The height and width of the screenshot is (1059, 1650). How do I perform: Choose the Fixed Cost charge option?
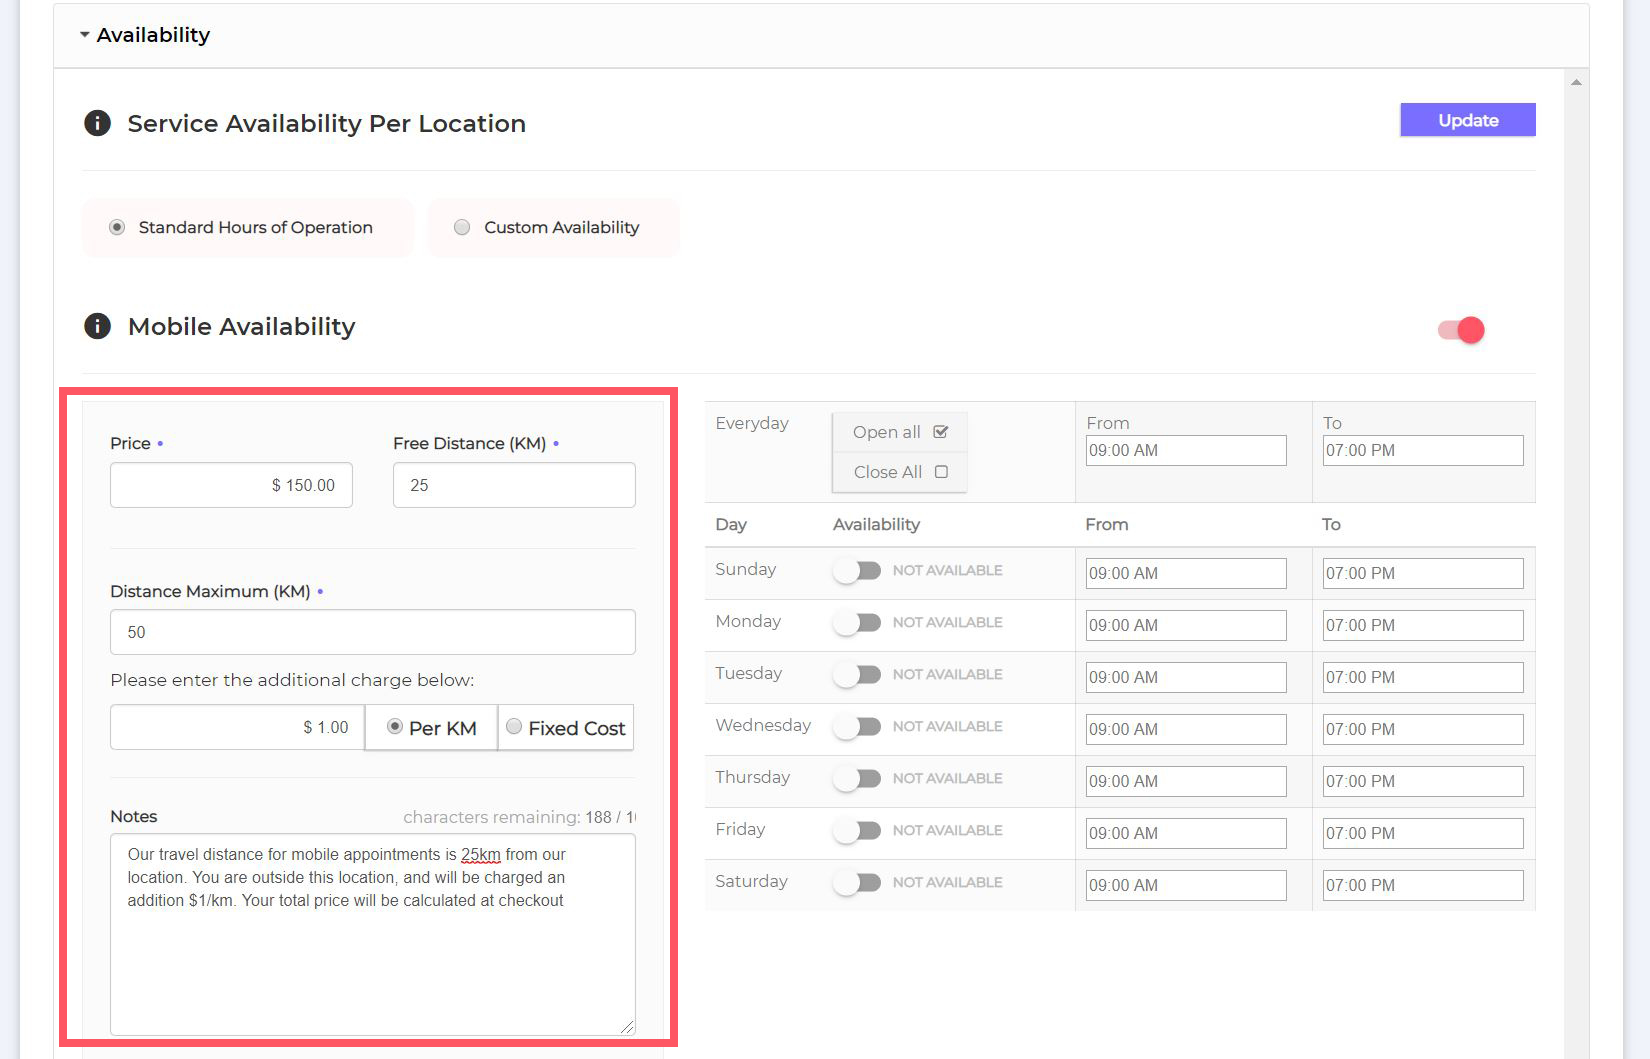click(x=514, y=727)
